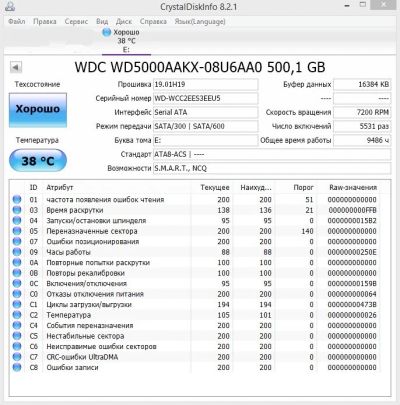Image resolution: width=400 pixels, height=405 pixels.
Task: Click raw value 0000000250E for Часы работы
Action: (352, 252)
